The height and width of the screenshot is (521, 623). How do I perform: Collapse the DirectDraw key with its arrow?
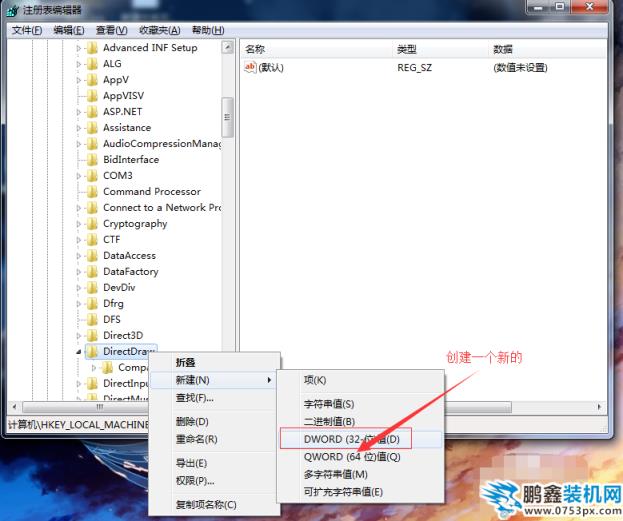(x=79, y=352)
